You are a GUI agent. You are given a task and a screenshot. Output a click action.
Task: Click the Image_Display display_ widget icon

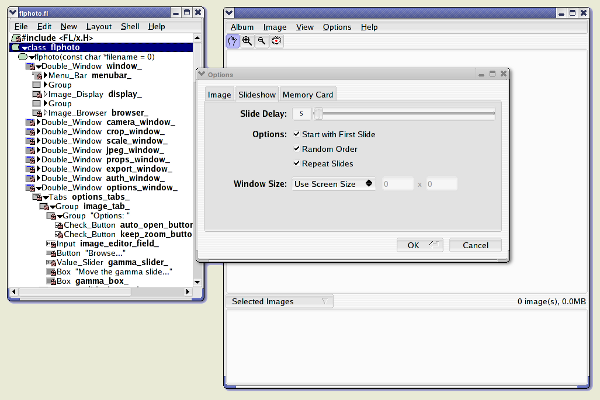[37, 94]
